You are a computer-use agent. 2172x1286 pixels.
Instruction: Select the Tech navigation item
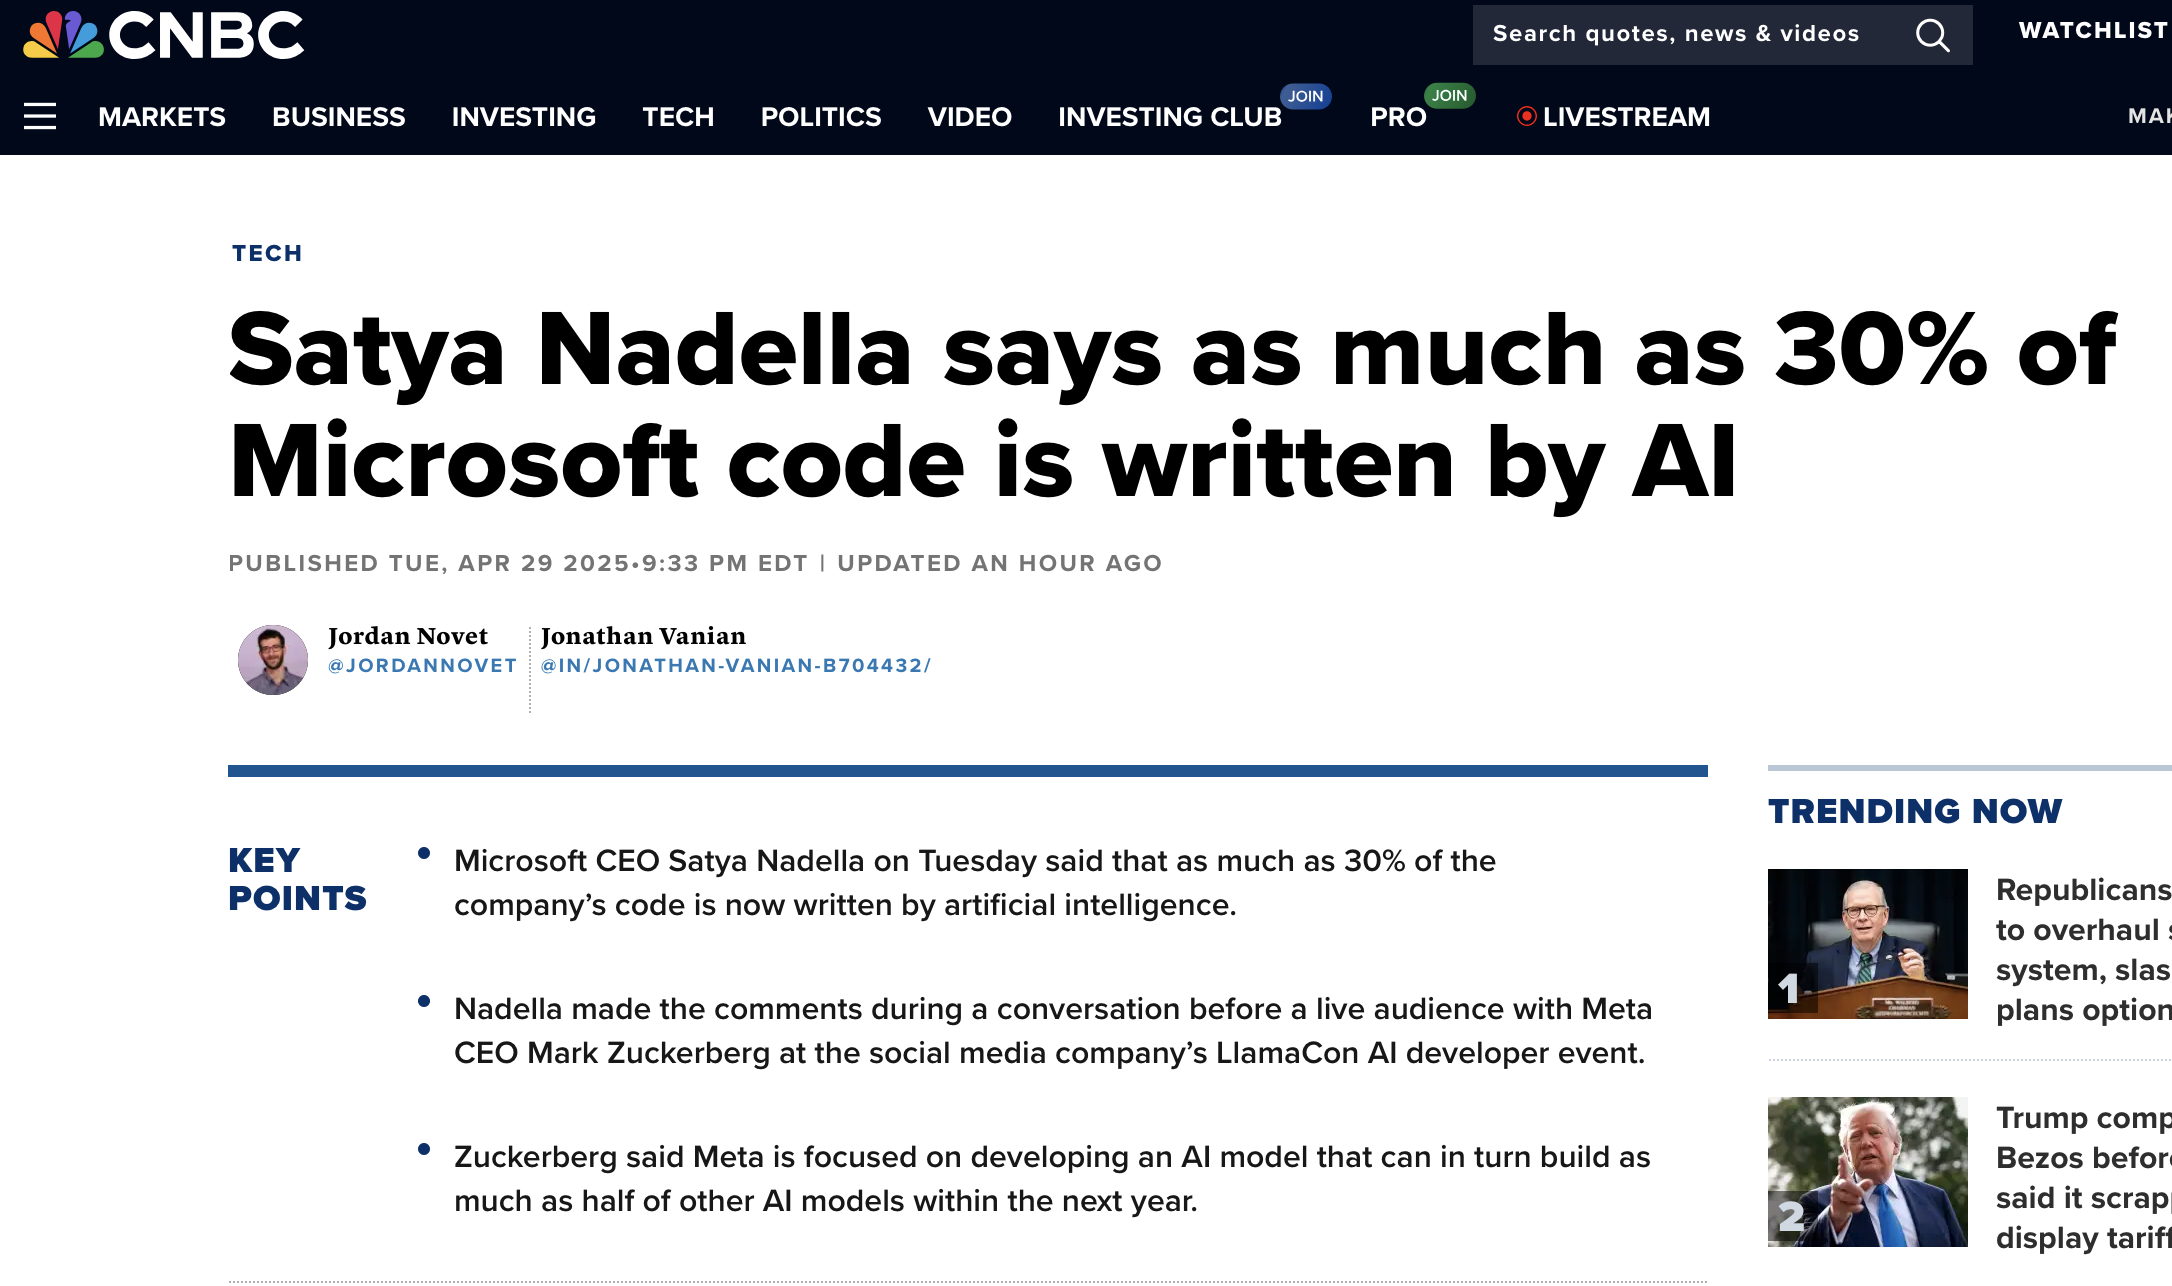click(x=678, y=117)
